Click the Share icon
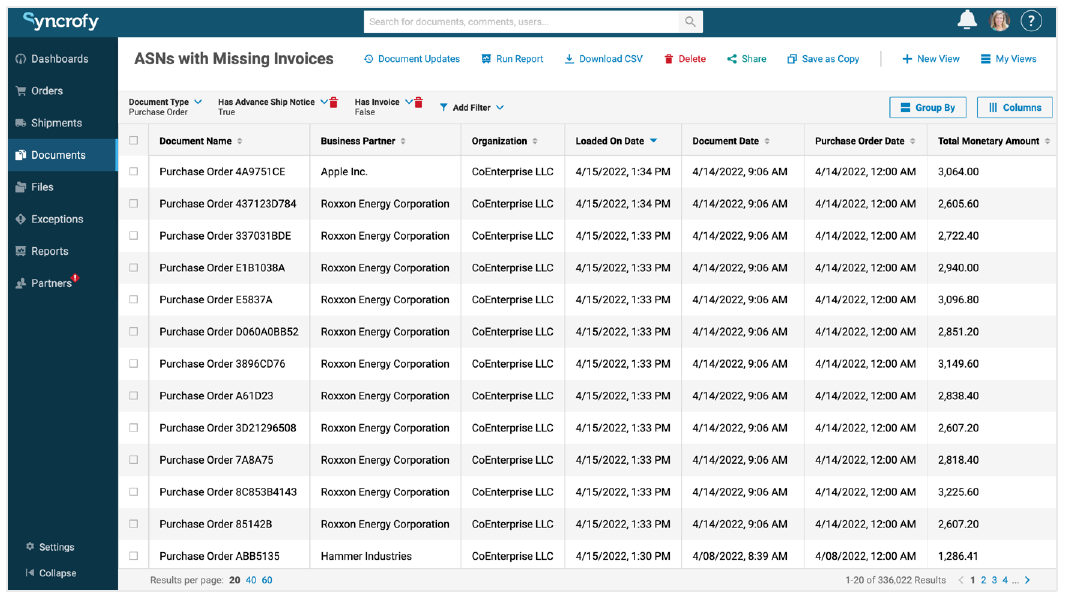The height and width of the screenshot is (599, 1088). click(x=731, y=59)
